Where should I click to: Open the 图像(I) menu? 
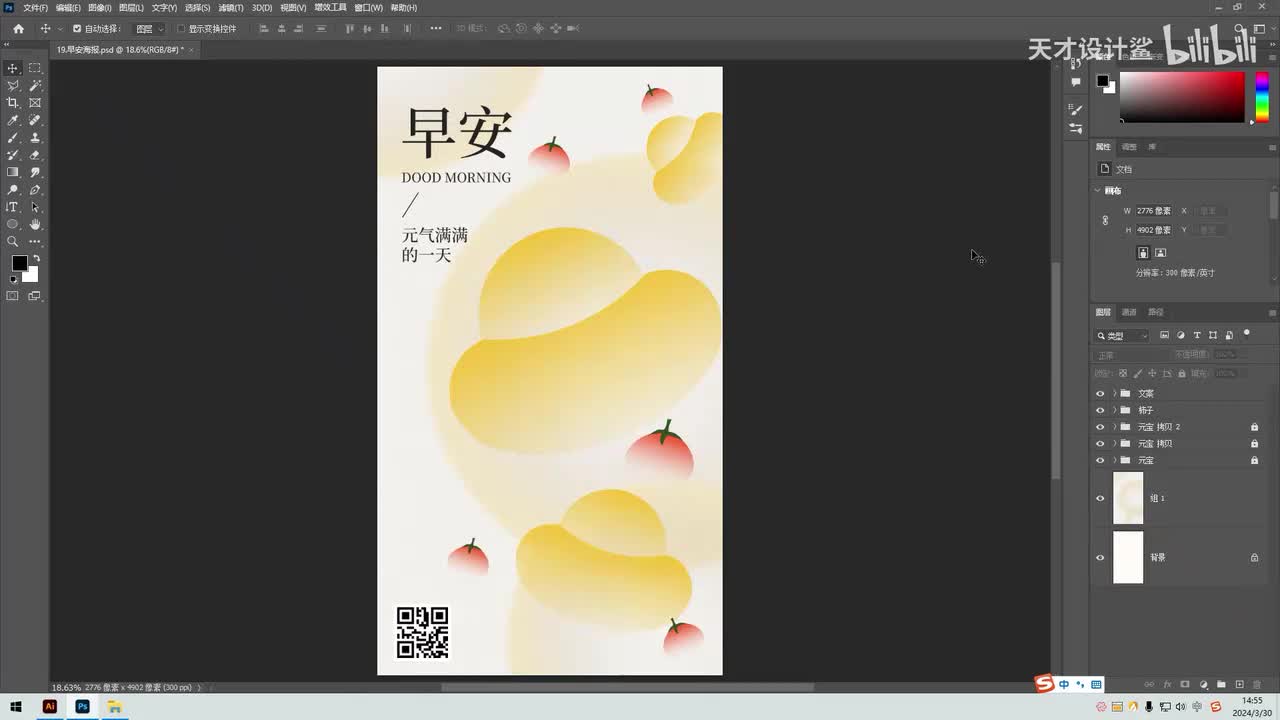click(100, 7)
